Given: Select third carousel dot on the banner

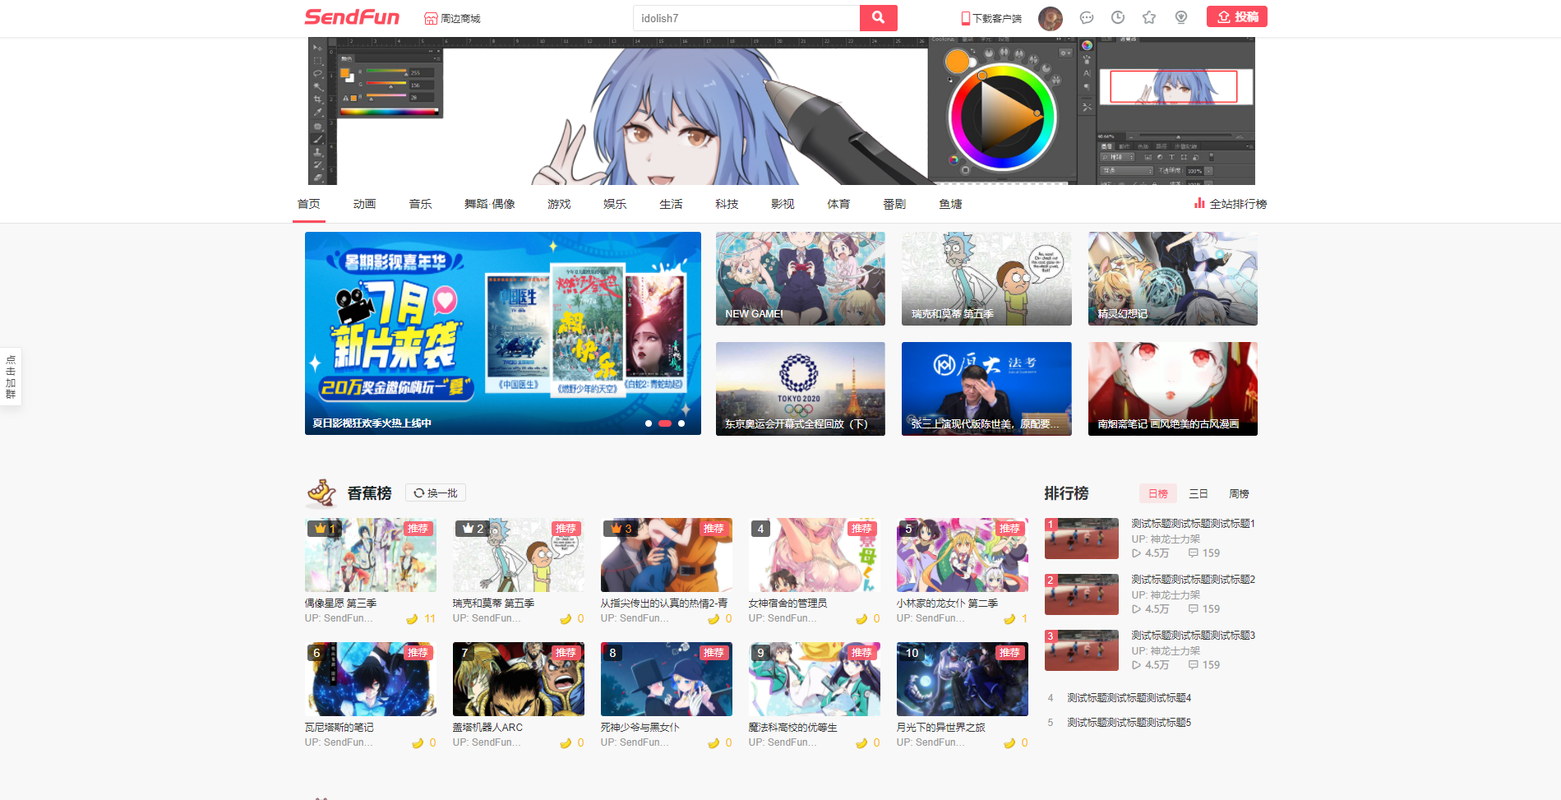Looking at the screenshot, I should tap(682, 424).
